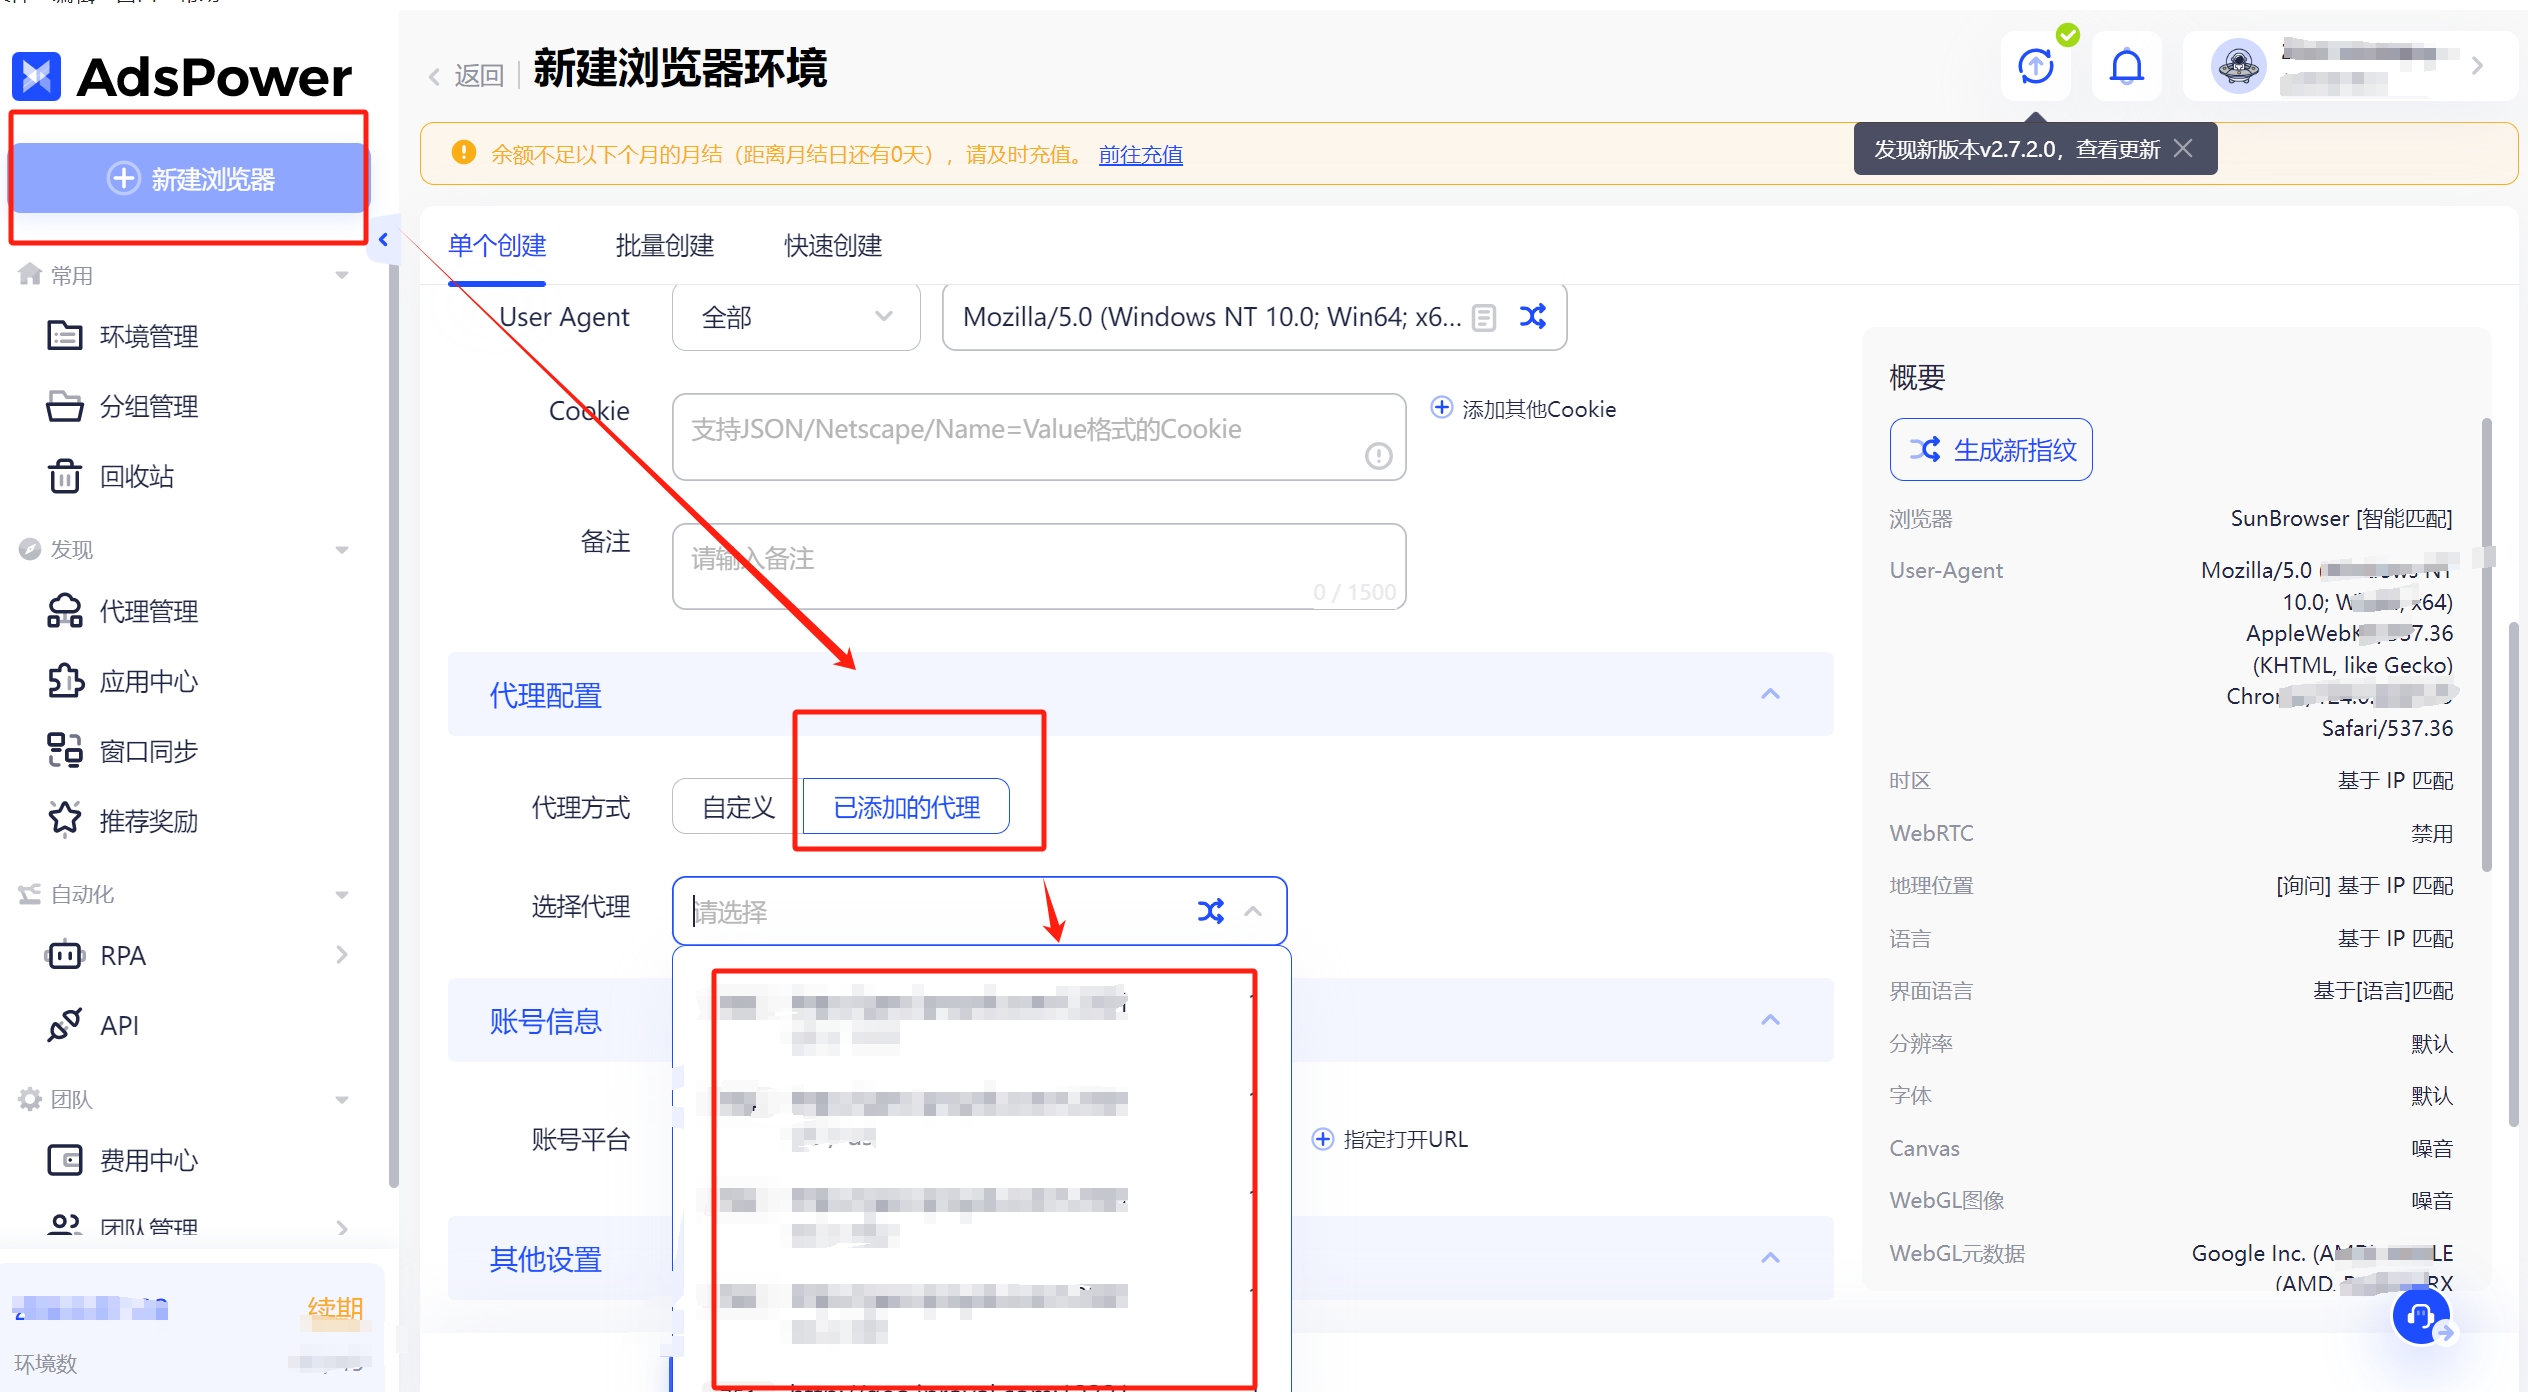Open the User Agent list document icon
Screen dimensions: 2528x1392
click(x=1484, y=318)
